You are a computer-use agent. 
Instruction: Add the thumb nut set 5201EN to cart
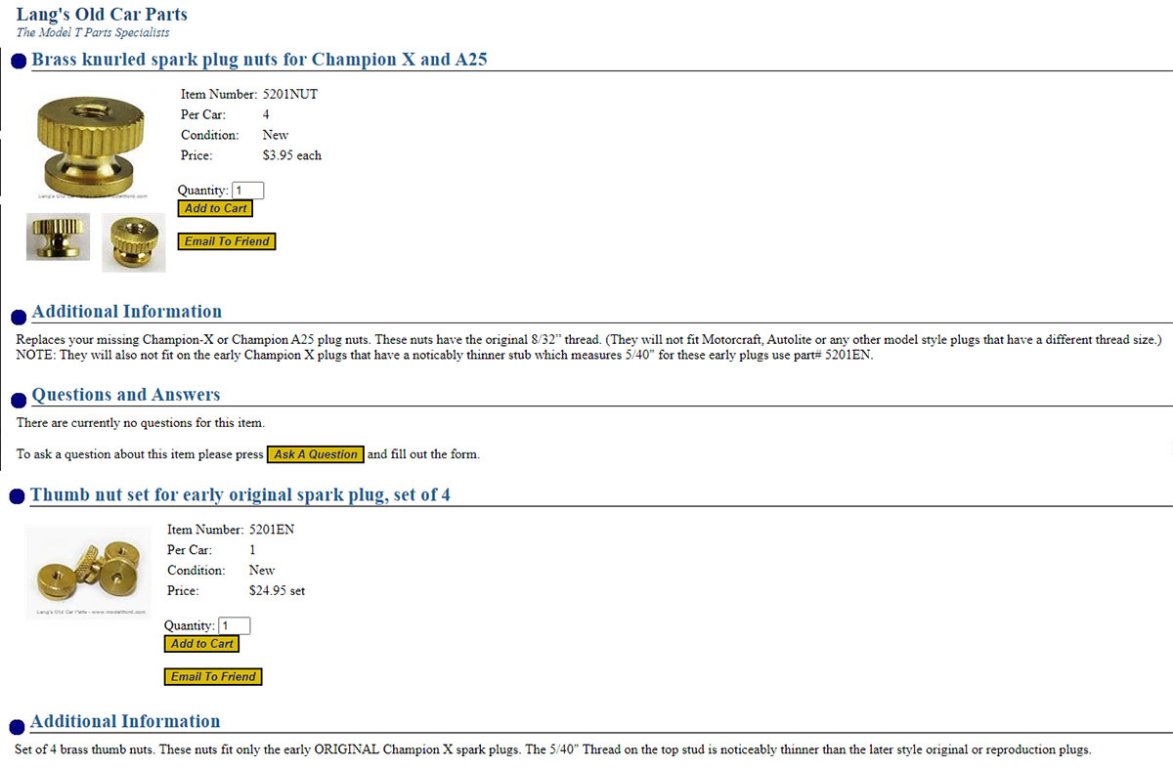(202, 644)
